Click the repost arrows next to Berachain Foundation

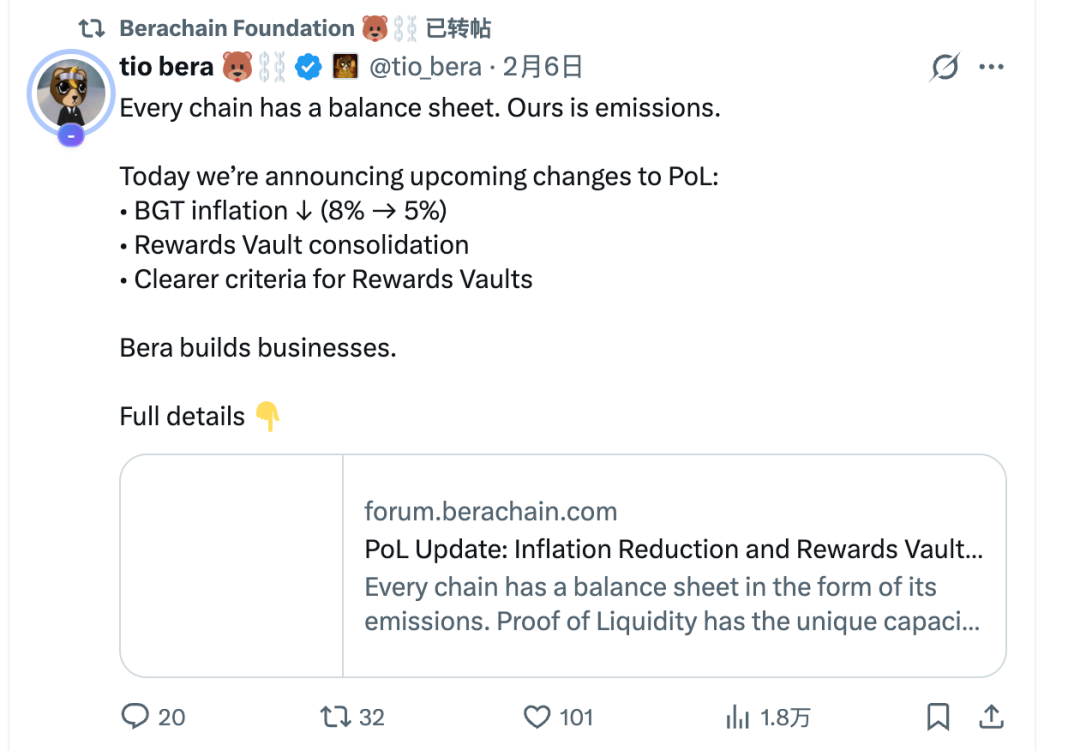[x=91, y=28]
